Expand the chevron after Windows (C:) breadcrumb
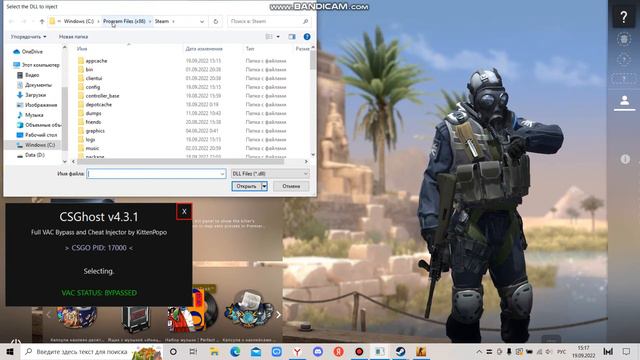Image resolution: width=640 pixels, height=360 pixels. pyautogui.click(x=98, y=21)
